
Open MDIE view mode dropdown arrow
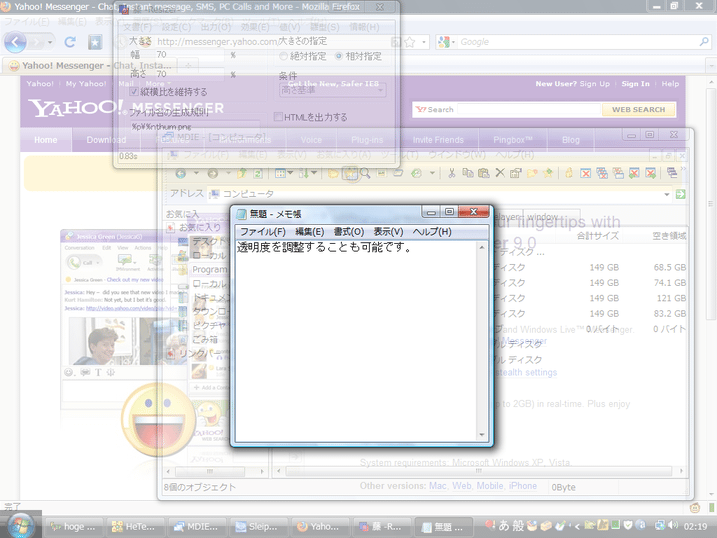290,173
